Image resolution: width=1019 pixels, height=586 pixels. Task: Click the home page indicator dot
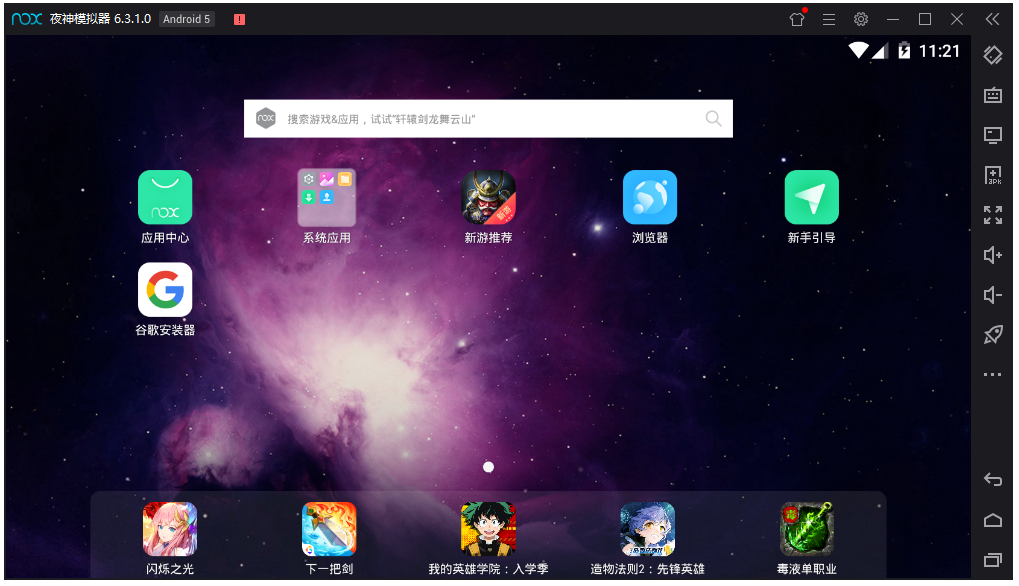click(488, 467)
